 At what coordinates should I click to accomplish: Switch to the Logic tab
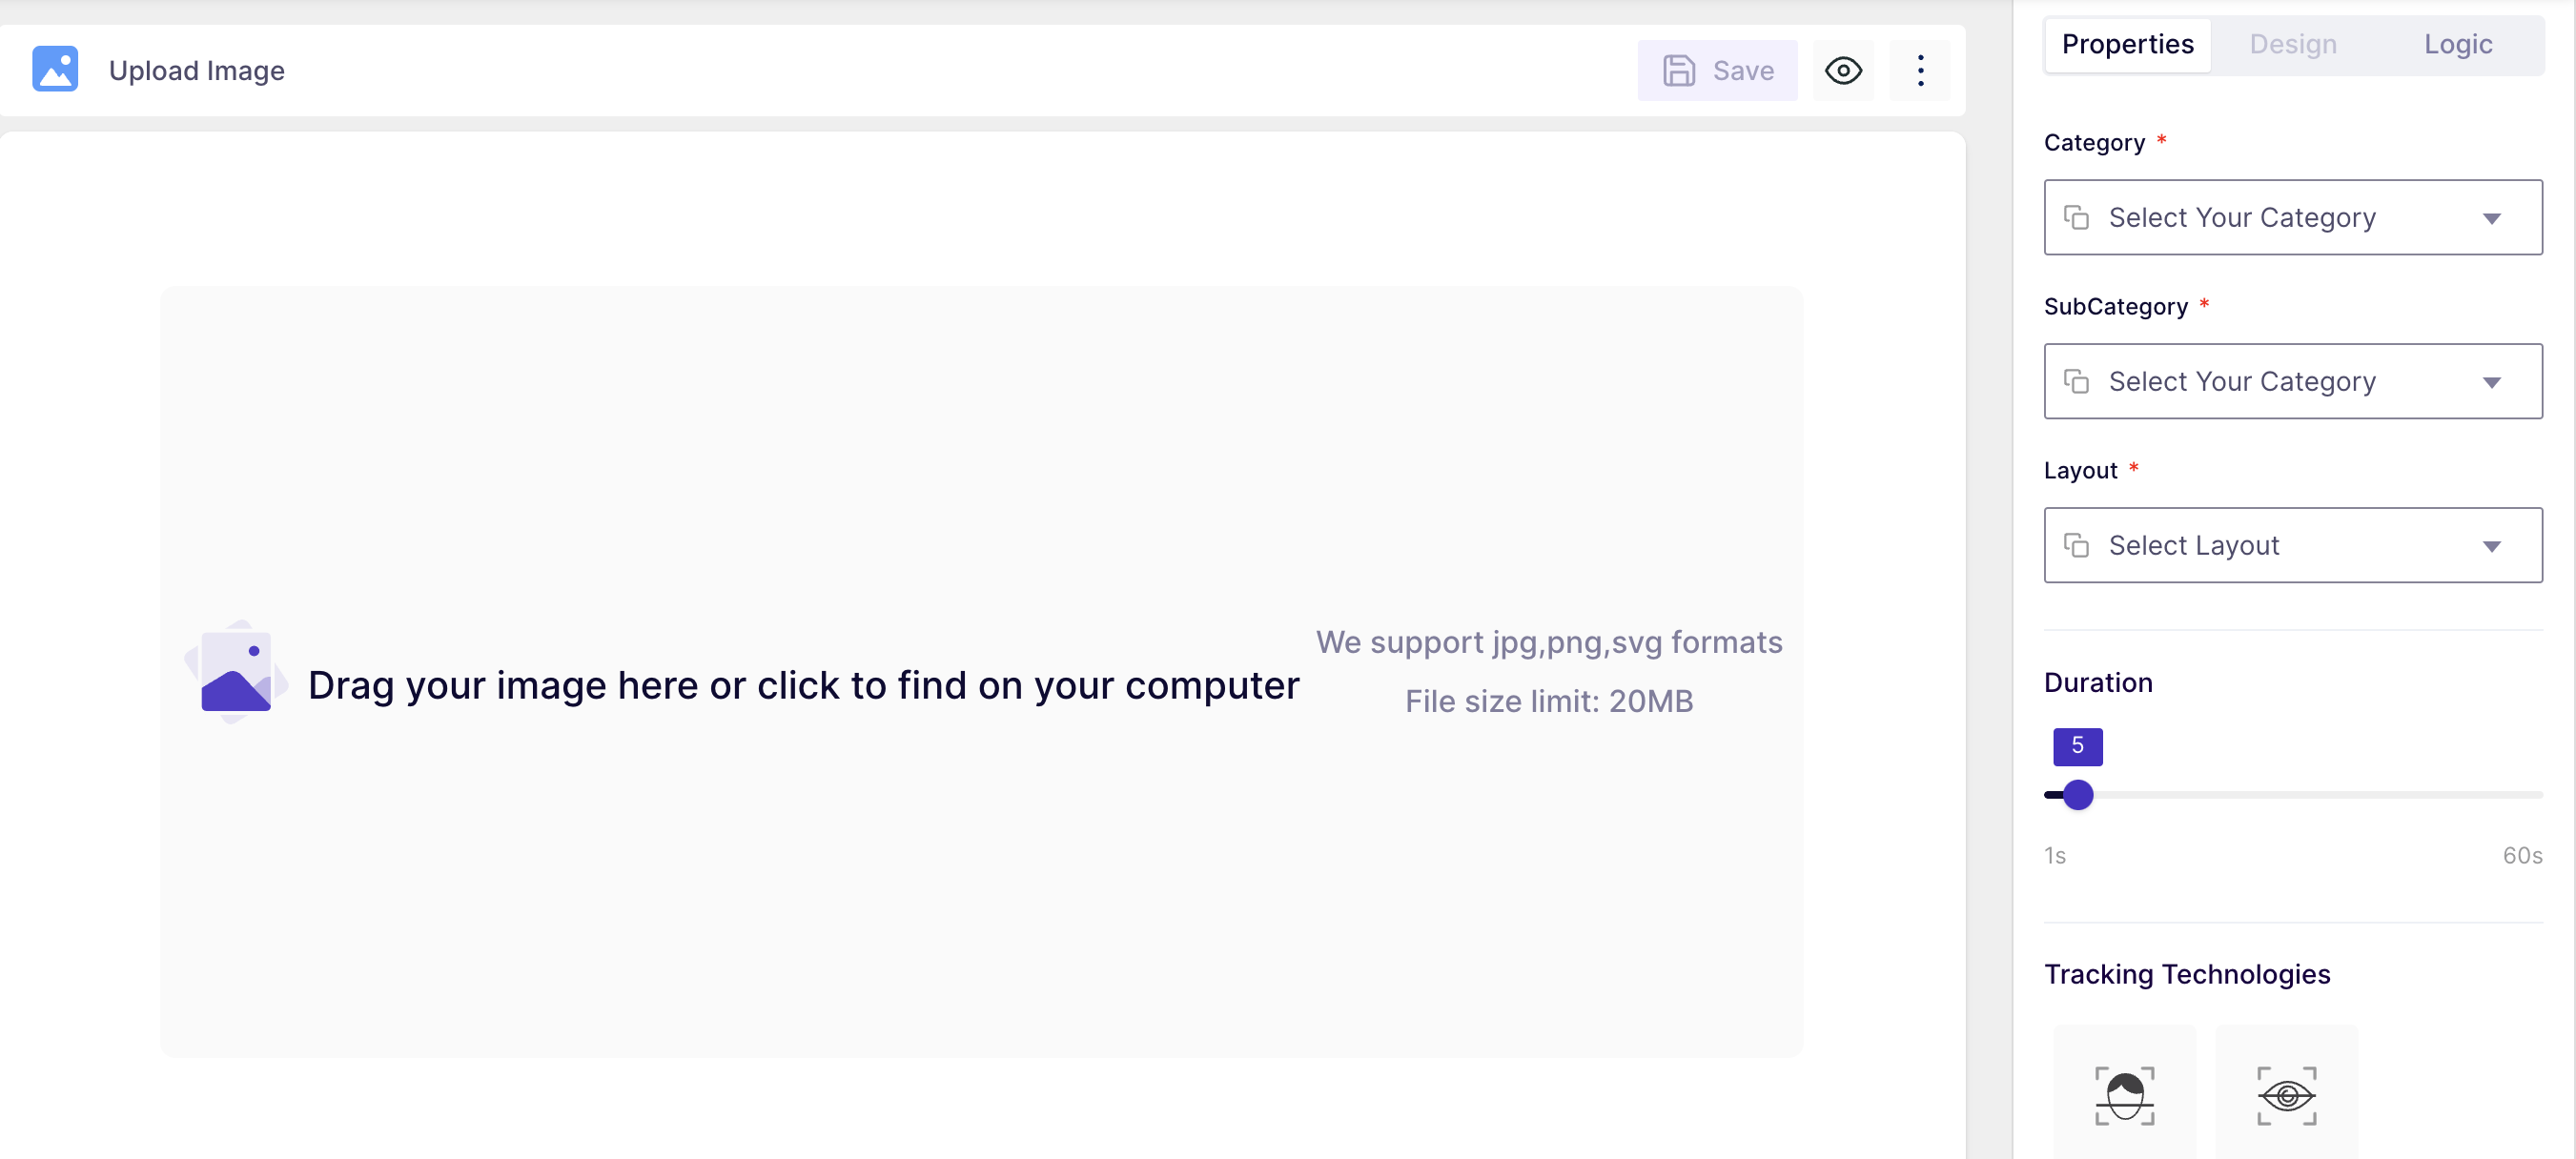click(2458, 44)
